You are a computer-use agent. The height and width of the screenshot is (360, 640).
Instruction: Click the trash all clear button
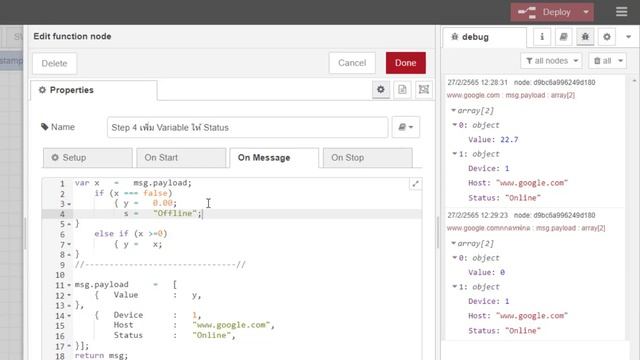click(602, 61)
